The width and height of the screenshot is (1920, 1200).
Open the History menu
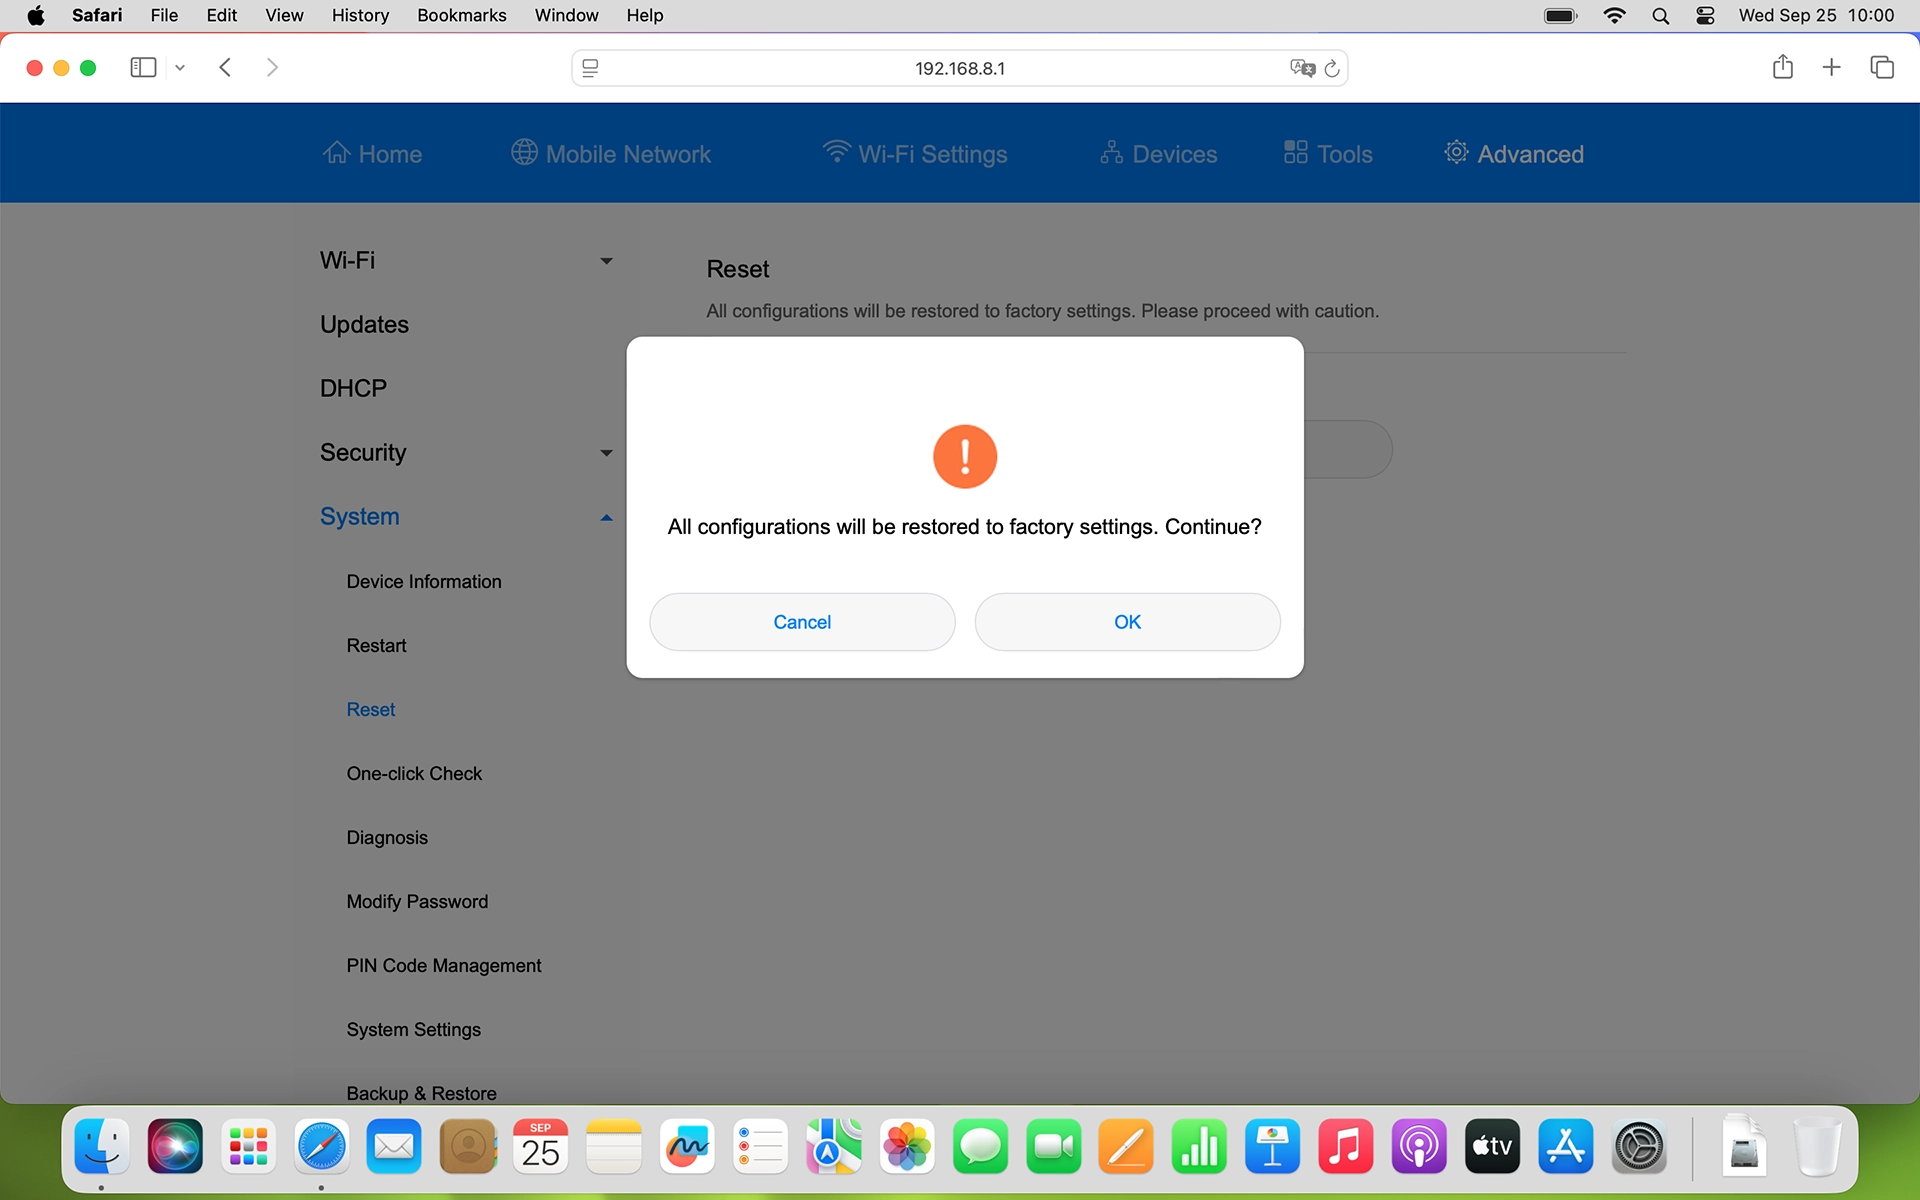[360, 15]
